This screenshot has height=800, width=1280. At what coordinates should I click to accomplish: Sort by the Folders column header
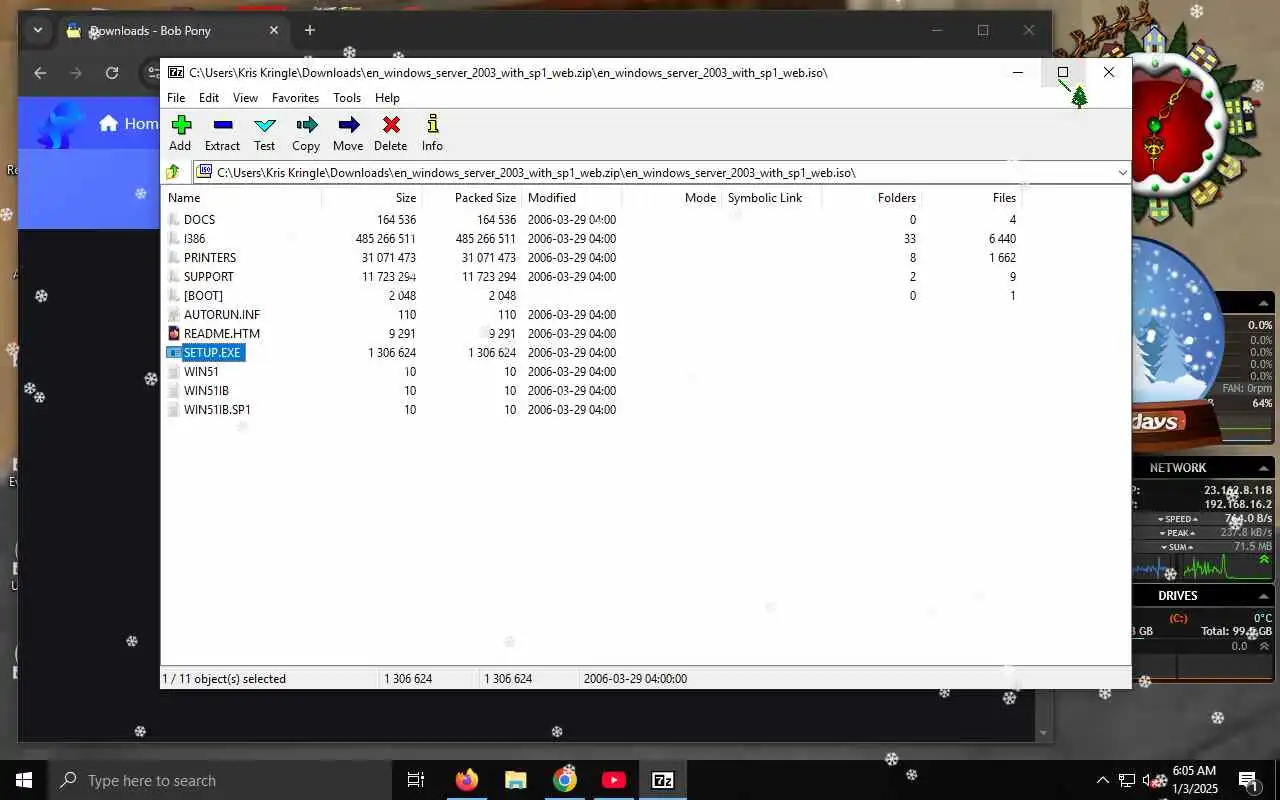coord(872,198)
